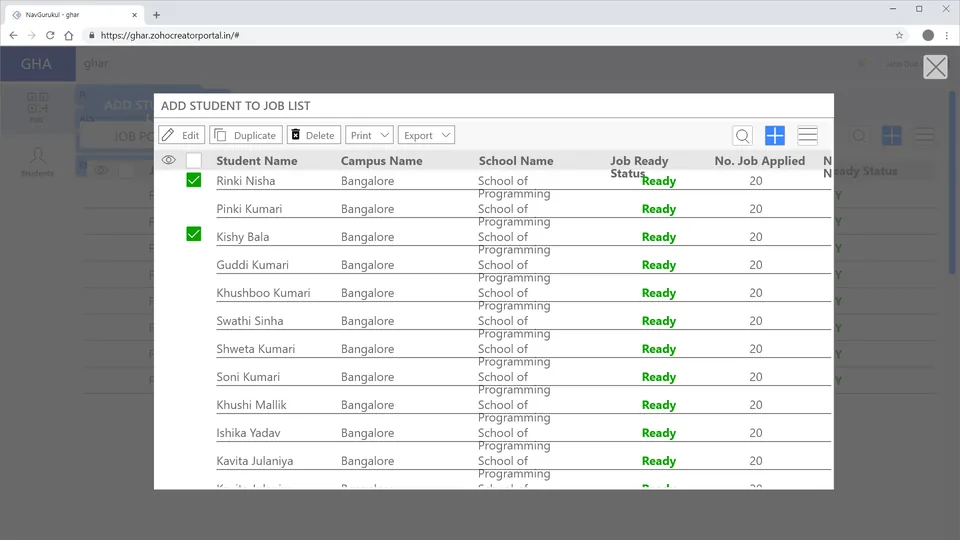The image size is (960, 540).
Task: Expand the Print dropdown
Action: point(369,135)
